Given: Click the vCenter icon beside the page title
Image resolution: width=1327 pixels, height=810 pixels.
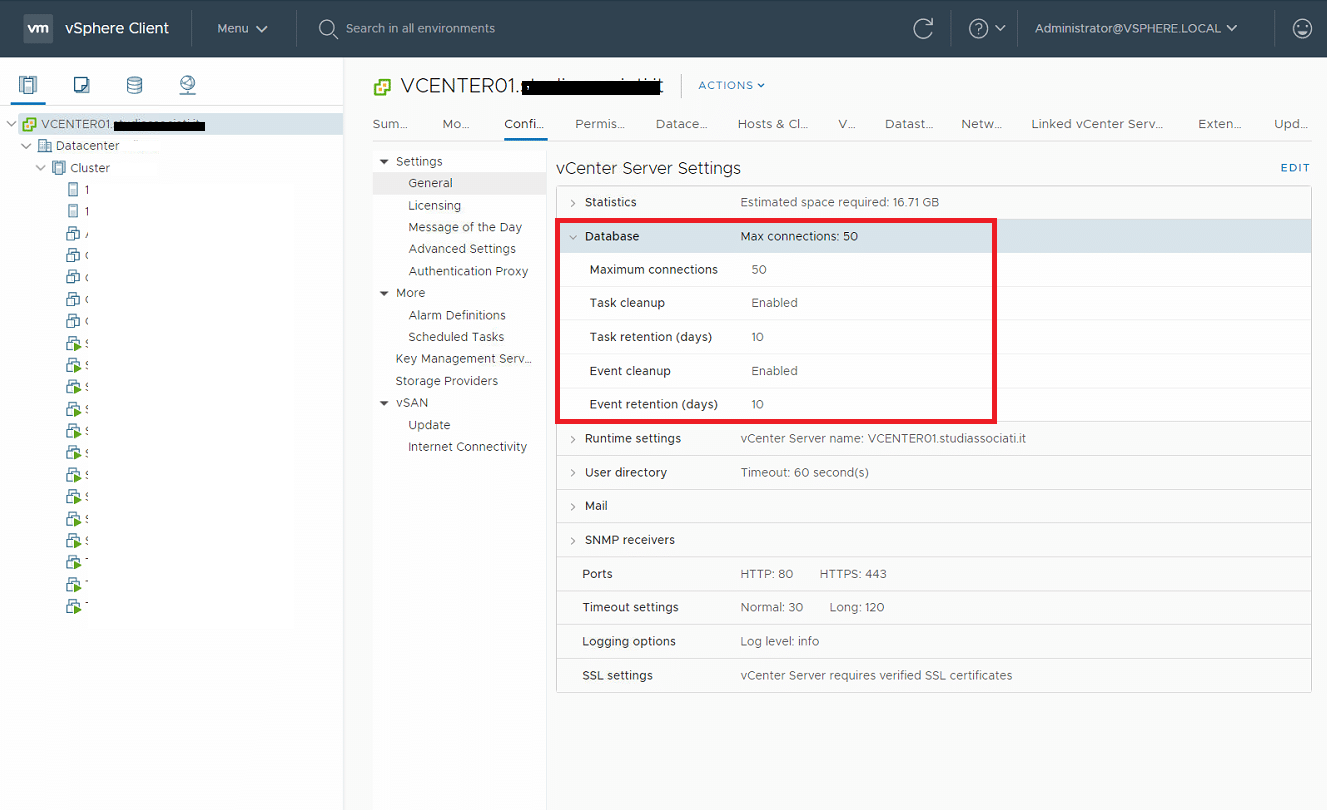Looking at the screenshot, I should click(382, 87).
